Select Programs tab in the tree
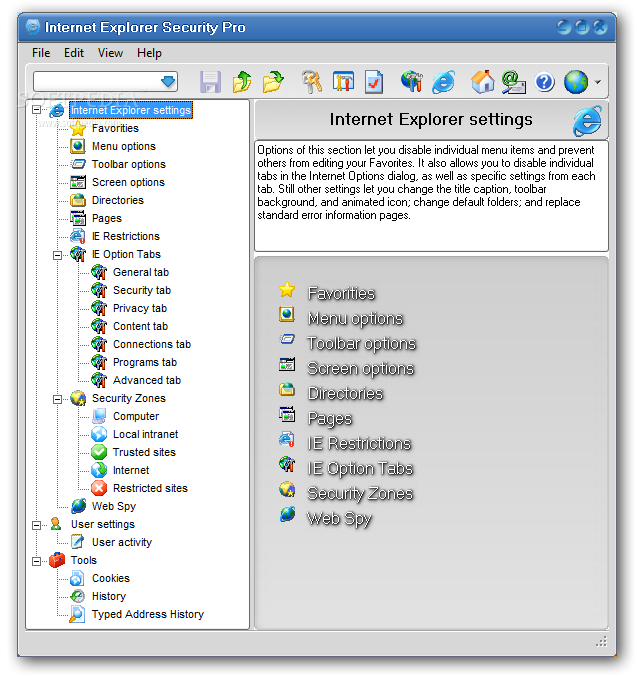637x677 pixels. 145,363
